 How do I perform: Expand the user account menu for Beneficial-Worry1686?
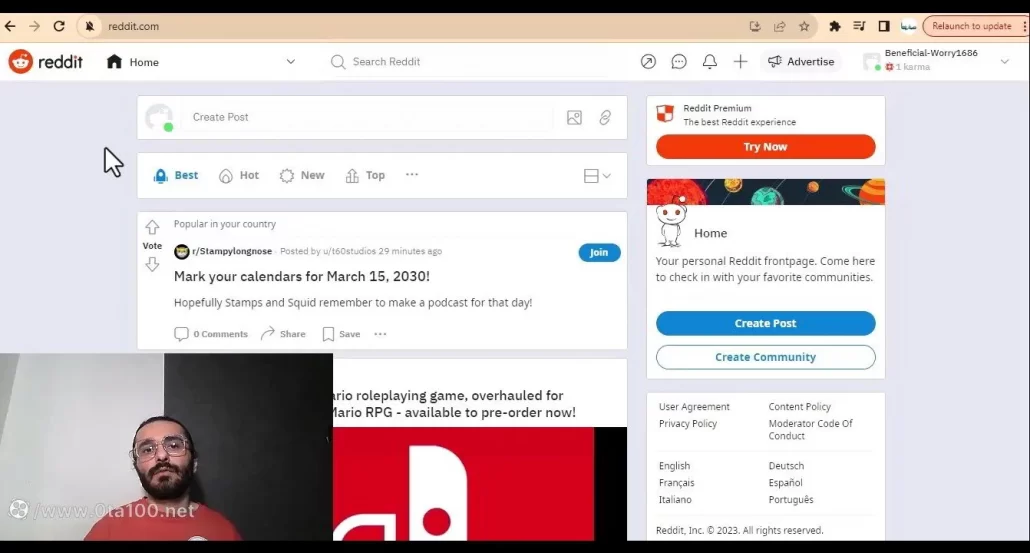1004,62
